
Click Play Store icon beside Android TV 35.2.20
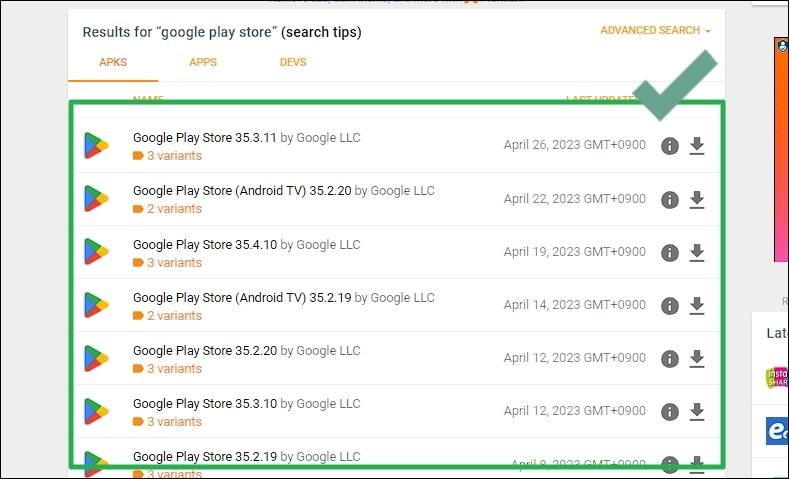[x=96, y=199]
